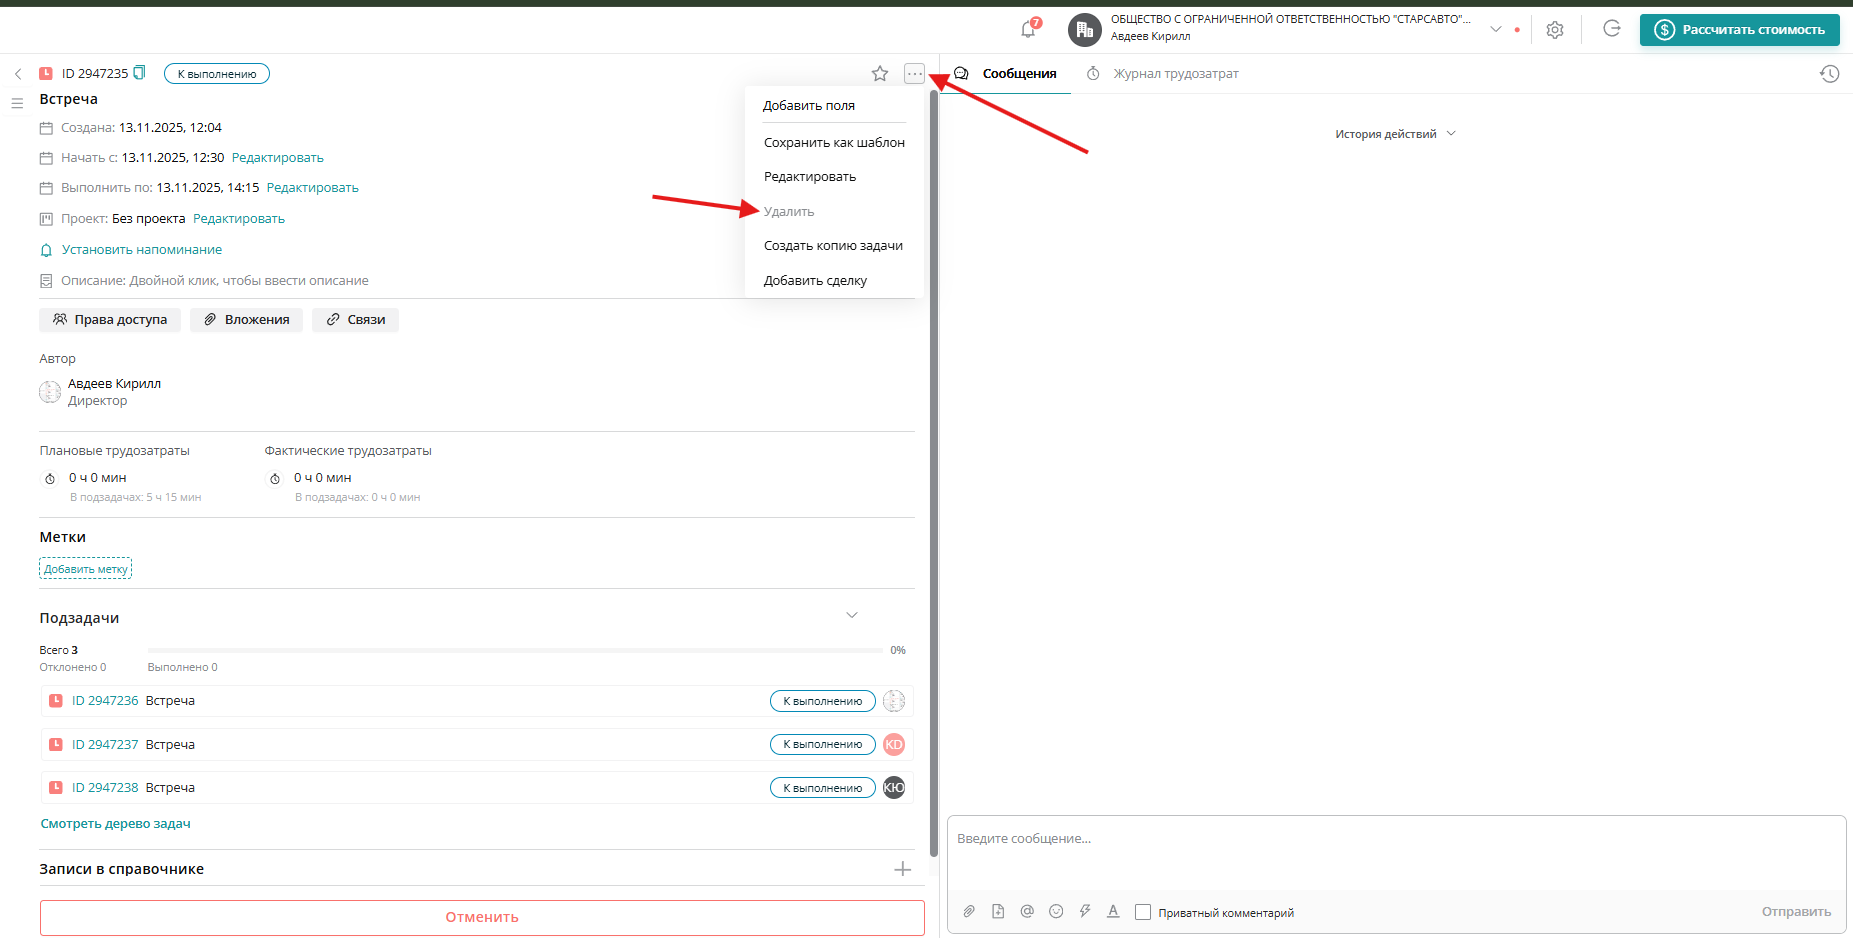Viewport: 1853px width, 938px height.
Task: Open notifications bell with red badge
Action: (1029, 29)
